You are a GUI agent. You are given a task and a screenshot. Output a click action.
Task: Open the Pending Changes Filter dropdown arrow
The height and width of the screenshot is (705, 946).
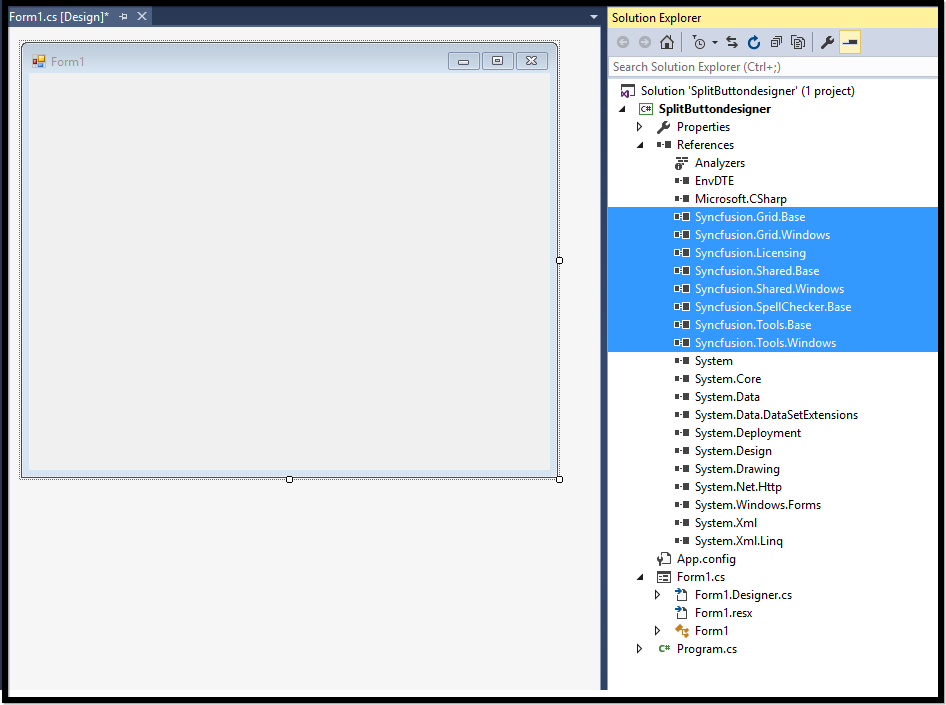click(x=715, y=42)
